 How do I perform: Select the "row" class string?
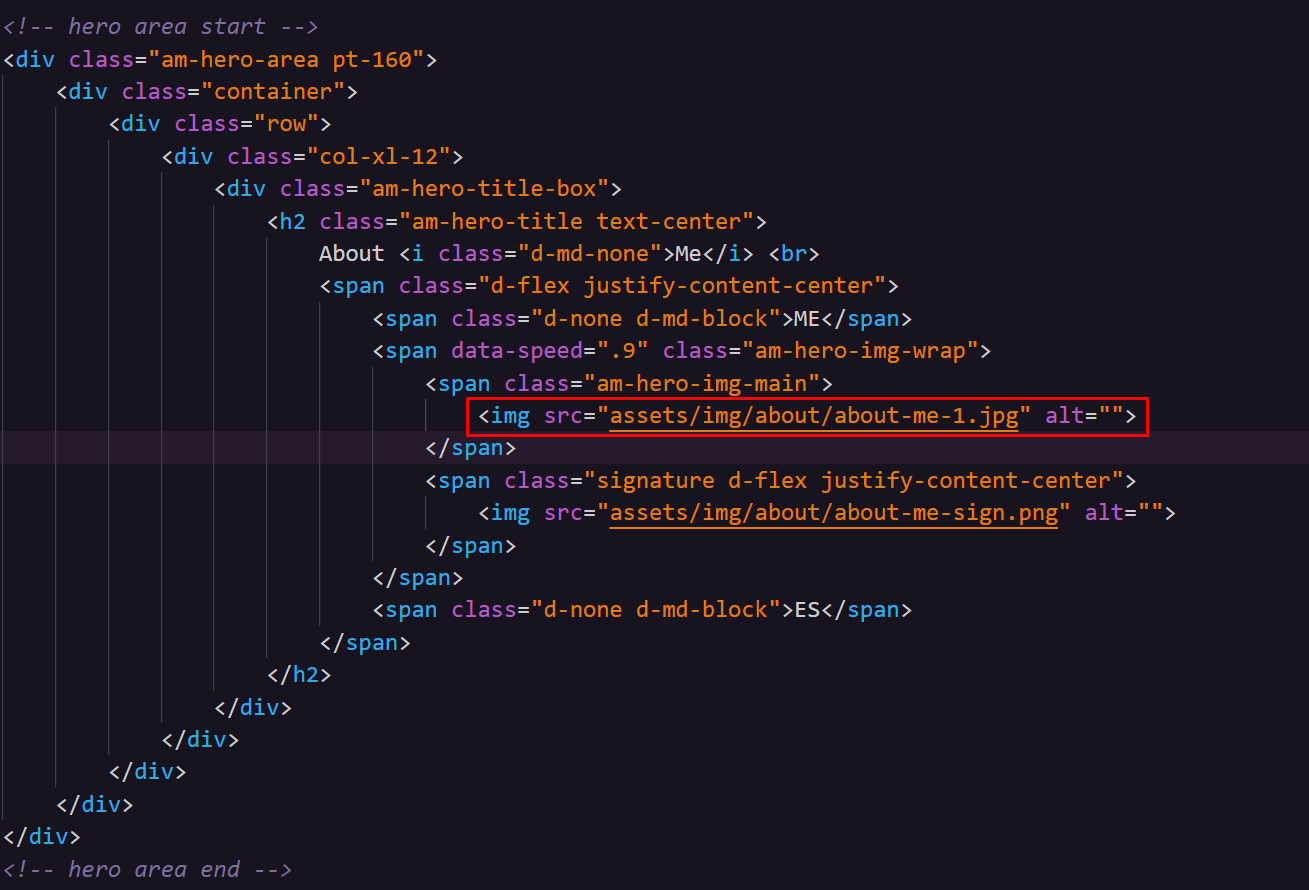[285, 124]
